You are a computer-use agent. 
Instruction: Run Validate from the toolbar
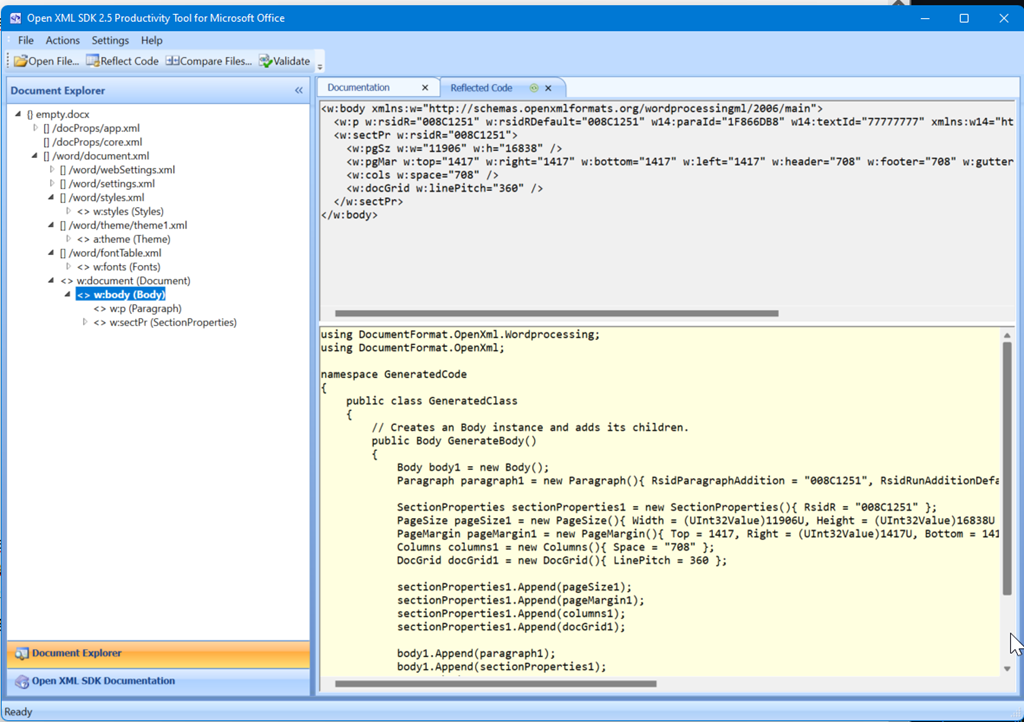[284, 61]
